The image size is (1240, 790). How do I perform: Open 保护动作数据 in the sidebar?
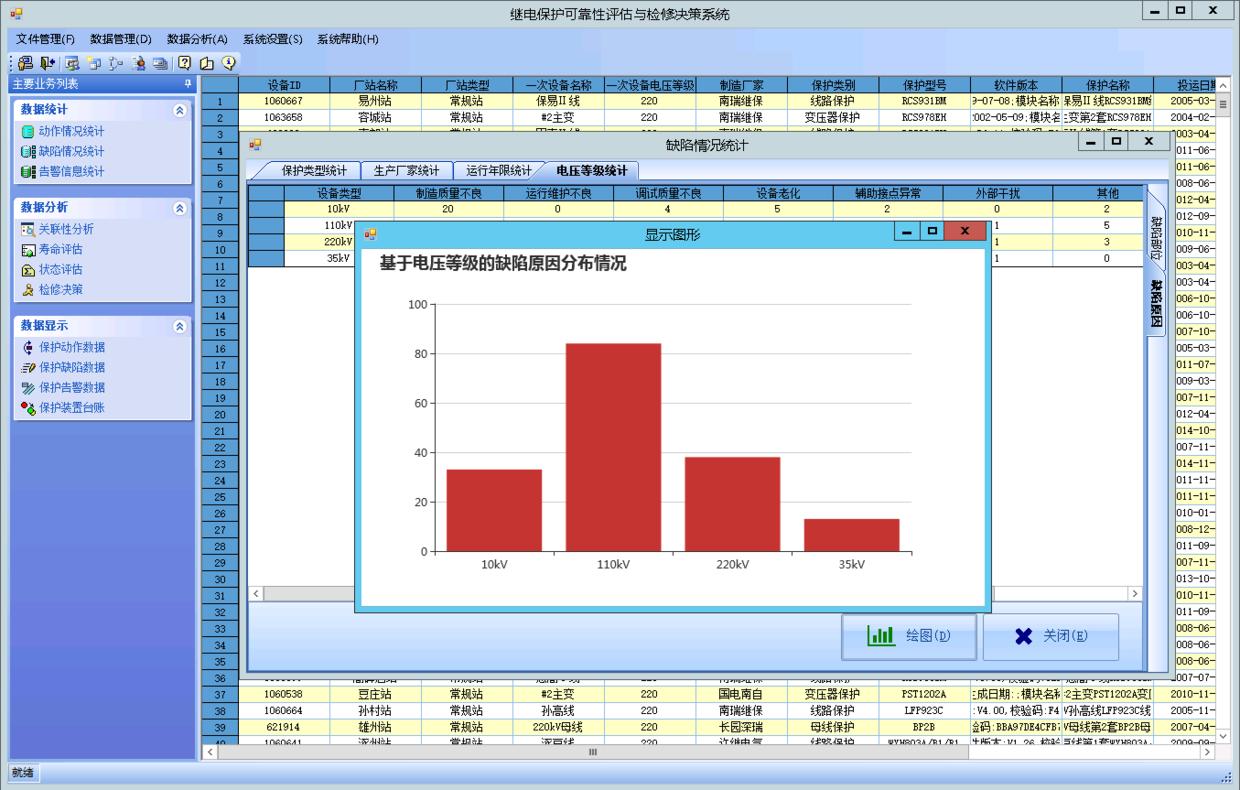(x=70, y=347)
